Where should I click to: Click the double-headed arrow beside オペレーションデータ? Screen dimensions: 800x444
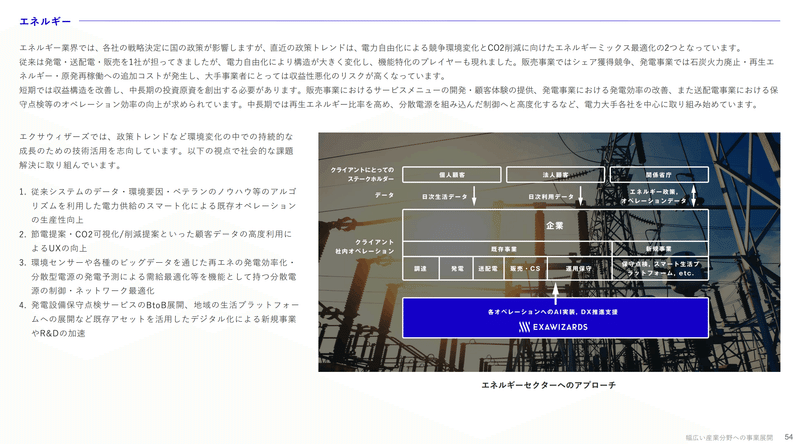pyautogui.click(x=693, y=196)
